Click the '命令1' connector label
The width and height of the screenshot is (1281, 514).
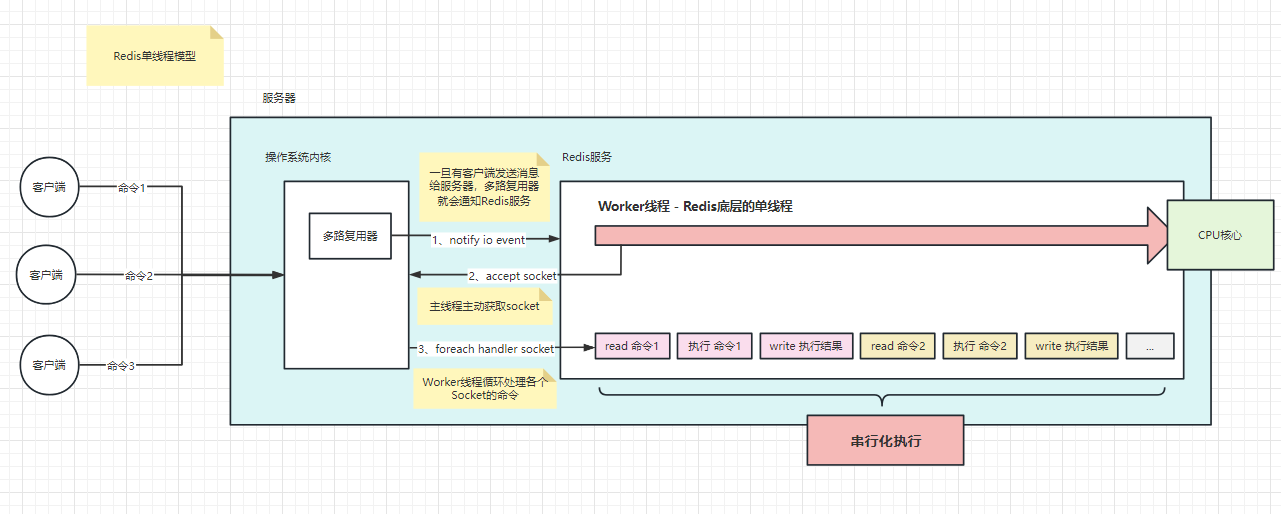[132, 187]
